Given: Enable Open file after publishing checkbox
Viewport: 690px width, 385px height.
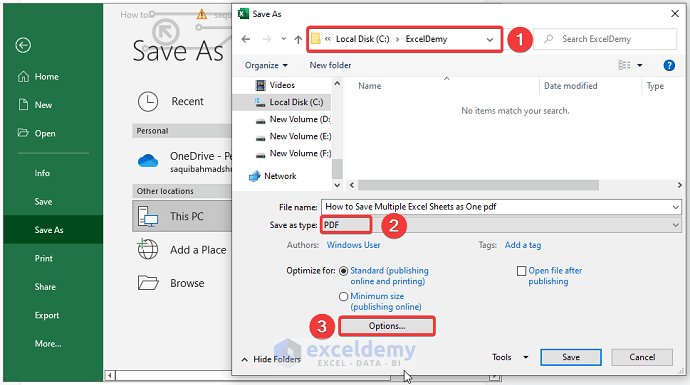Looking at the screenshot, I should tap(521, 271).
